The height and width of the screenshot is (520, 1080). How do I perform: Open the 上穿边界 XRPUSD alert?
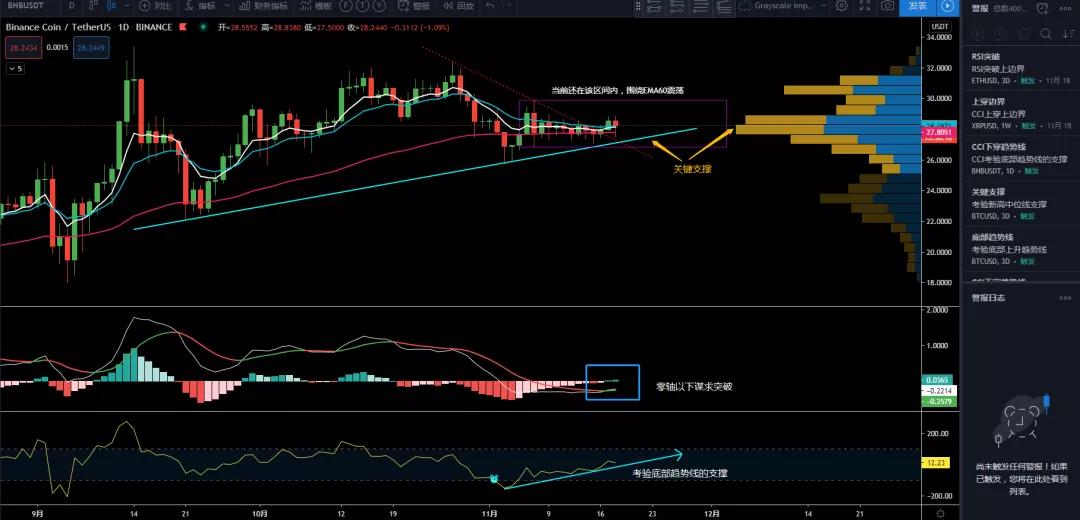[x=1019, y=114]
